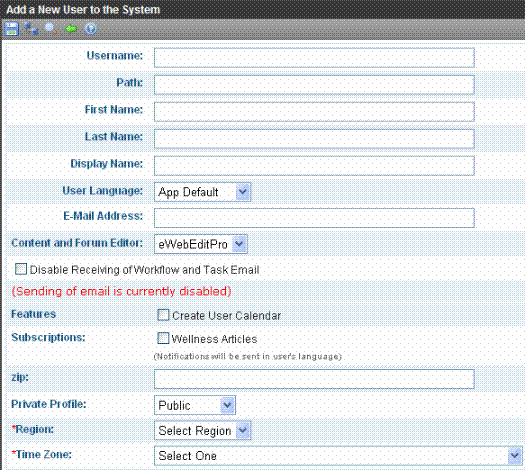
Task: Expand the Private Profile dropdown
Action: [195, 405]
